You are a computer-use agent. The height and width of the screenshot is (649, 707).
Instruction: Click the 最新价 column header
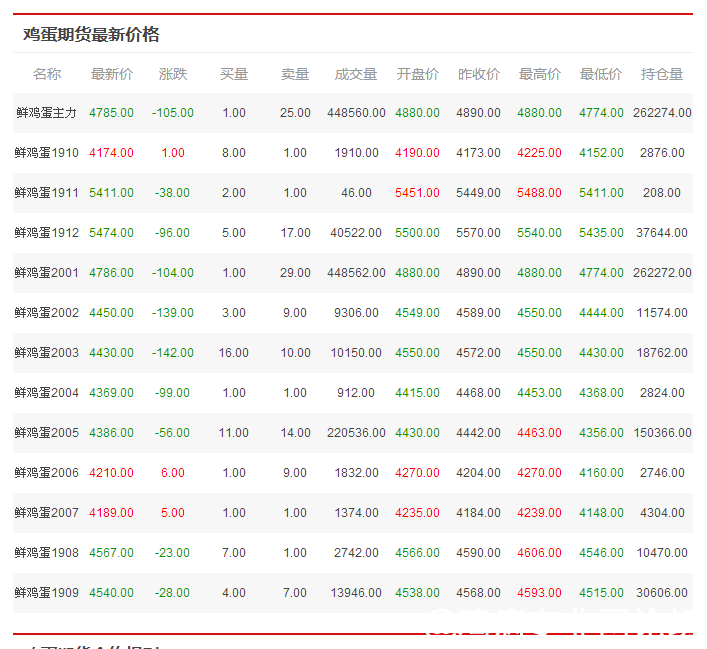(x=112, y=74)
